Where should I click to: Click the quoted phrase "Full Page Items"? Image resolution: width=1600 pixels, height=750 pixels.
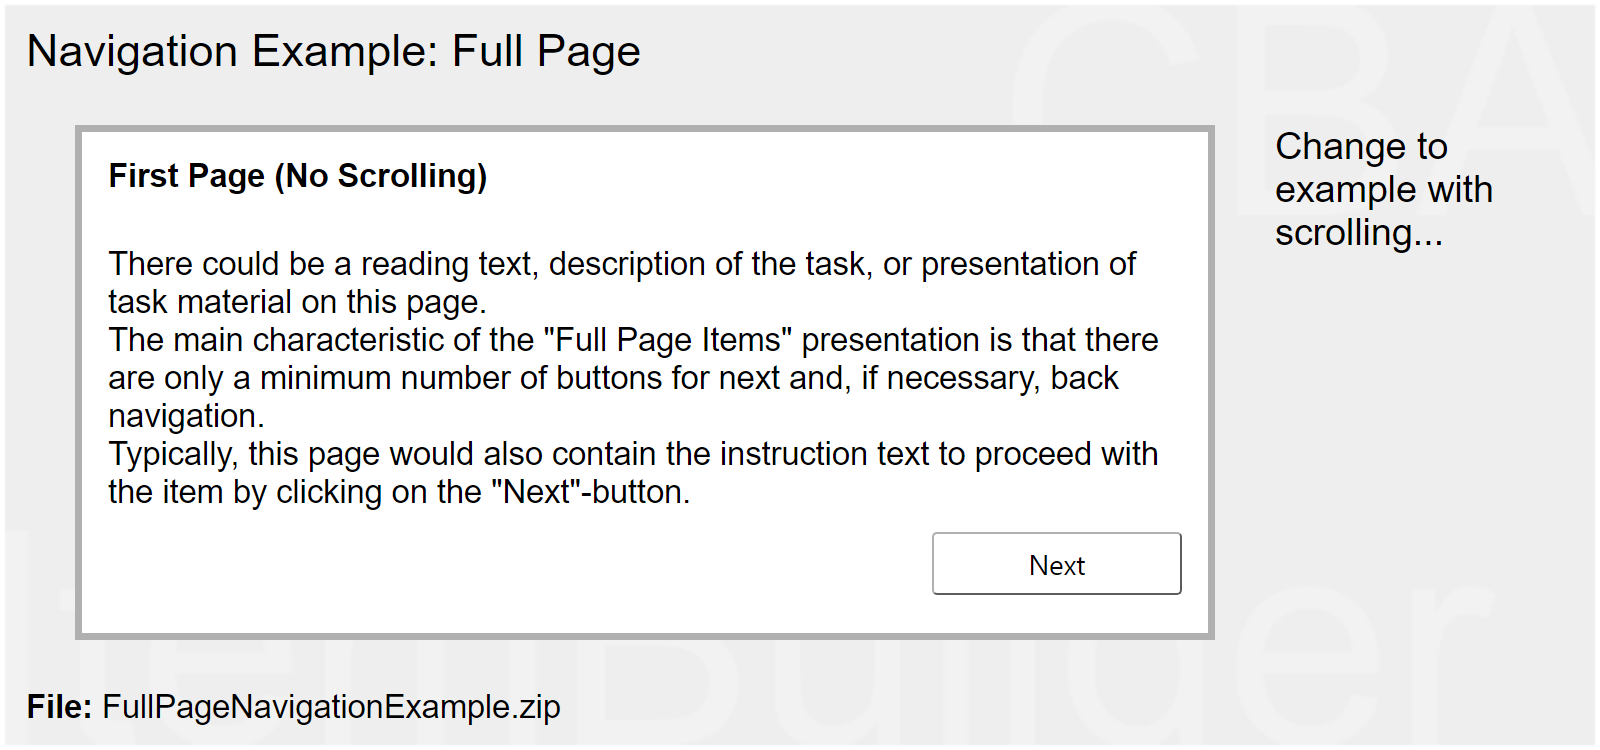pyautogui.click(x=667, y=340)
